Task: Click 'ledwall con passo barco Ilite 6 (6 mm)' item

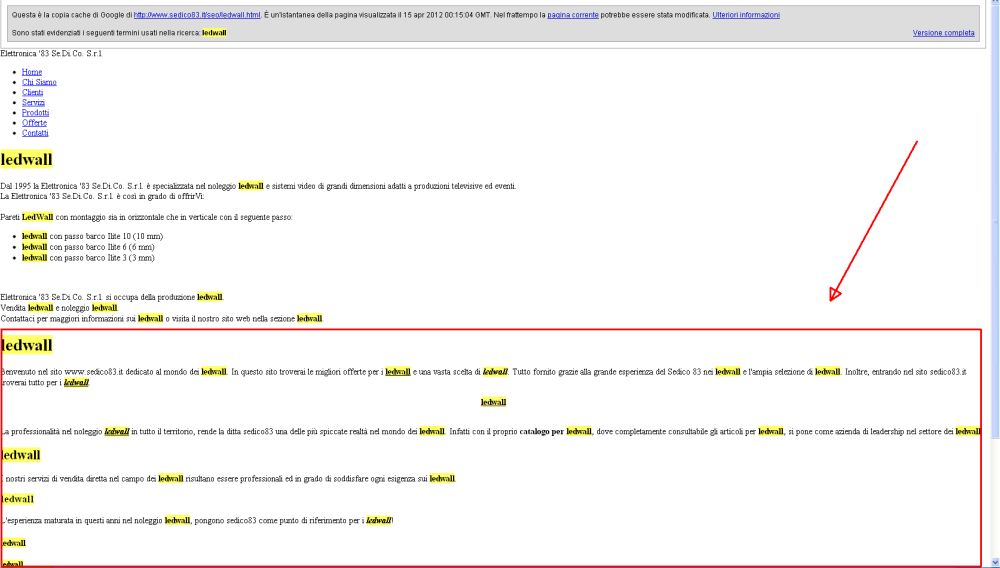Action: coord(88,247)
